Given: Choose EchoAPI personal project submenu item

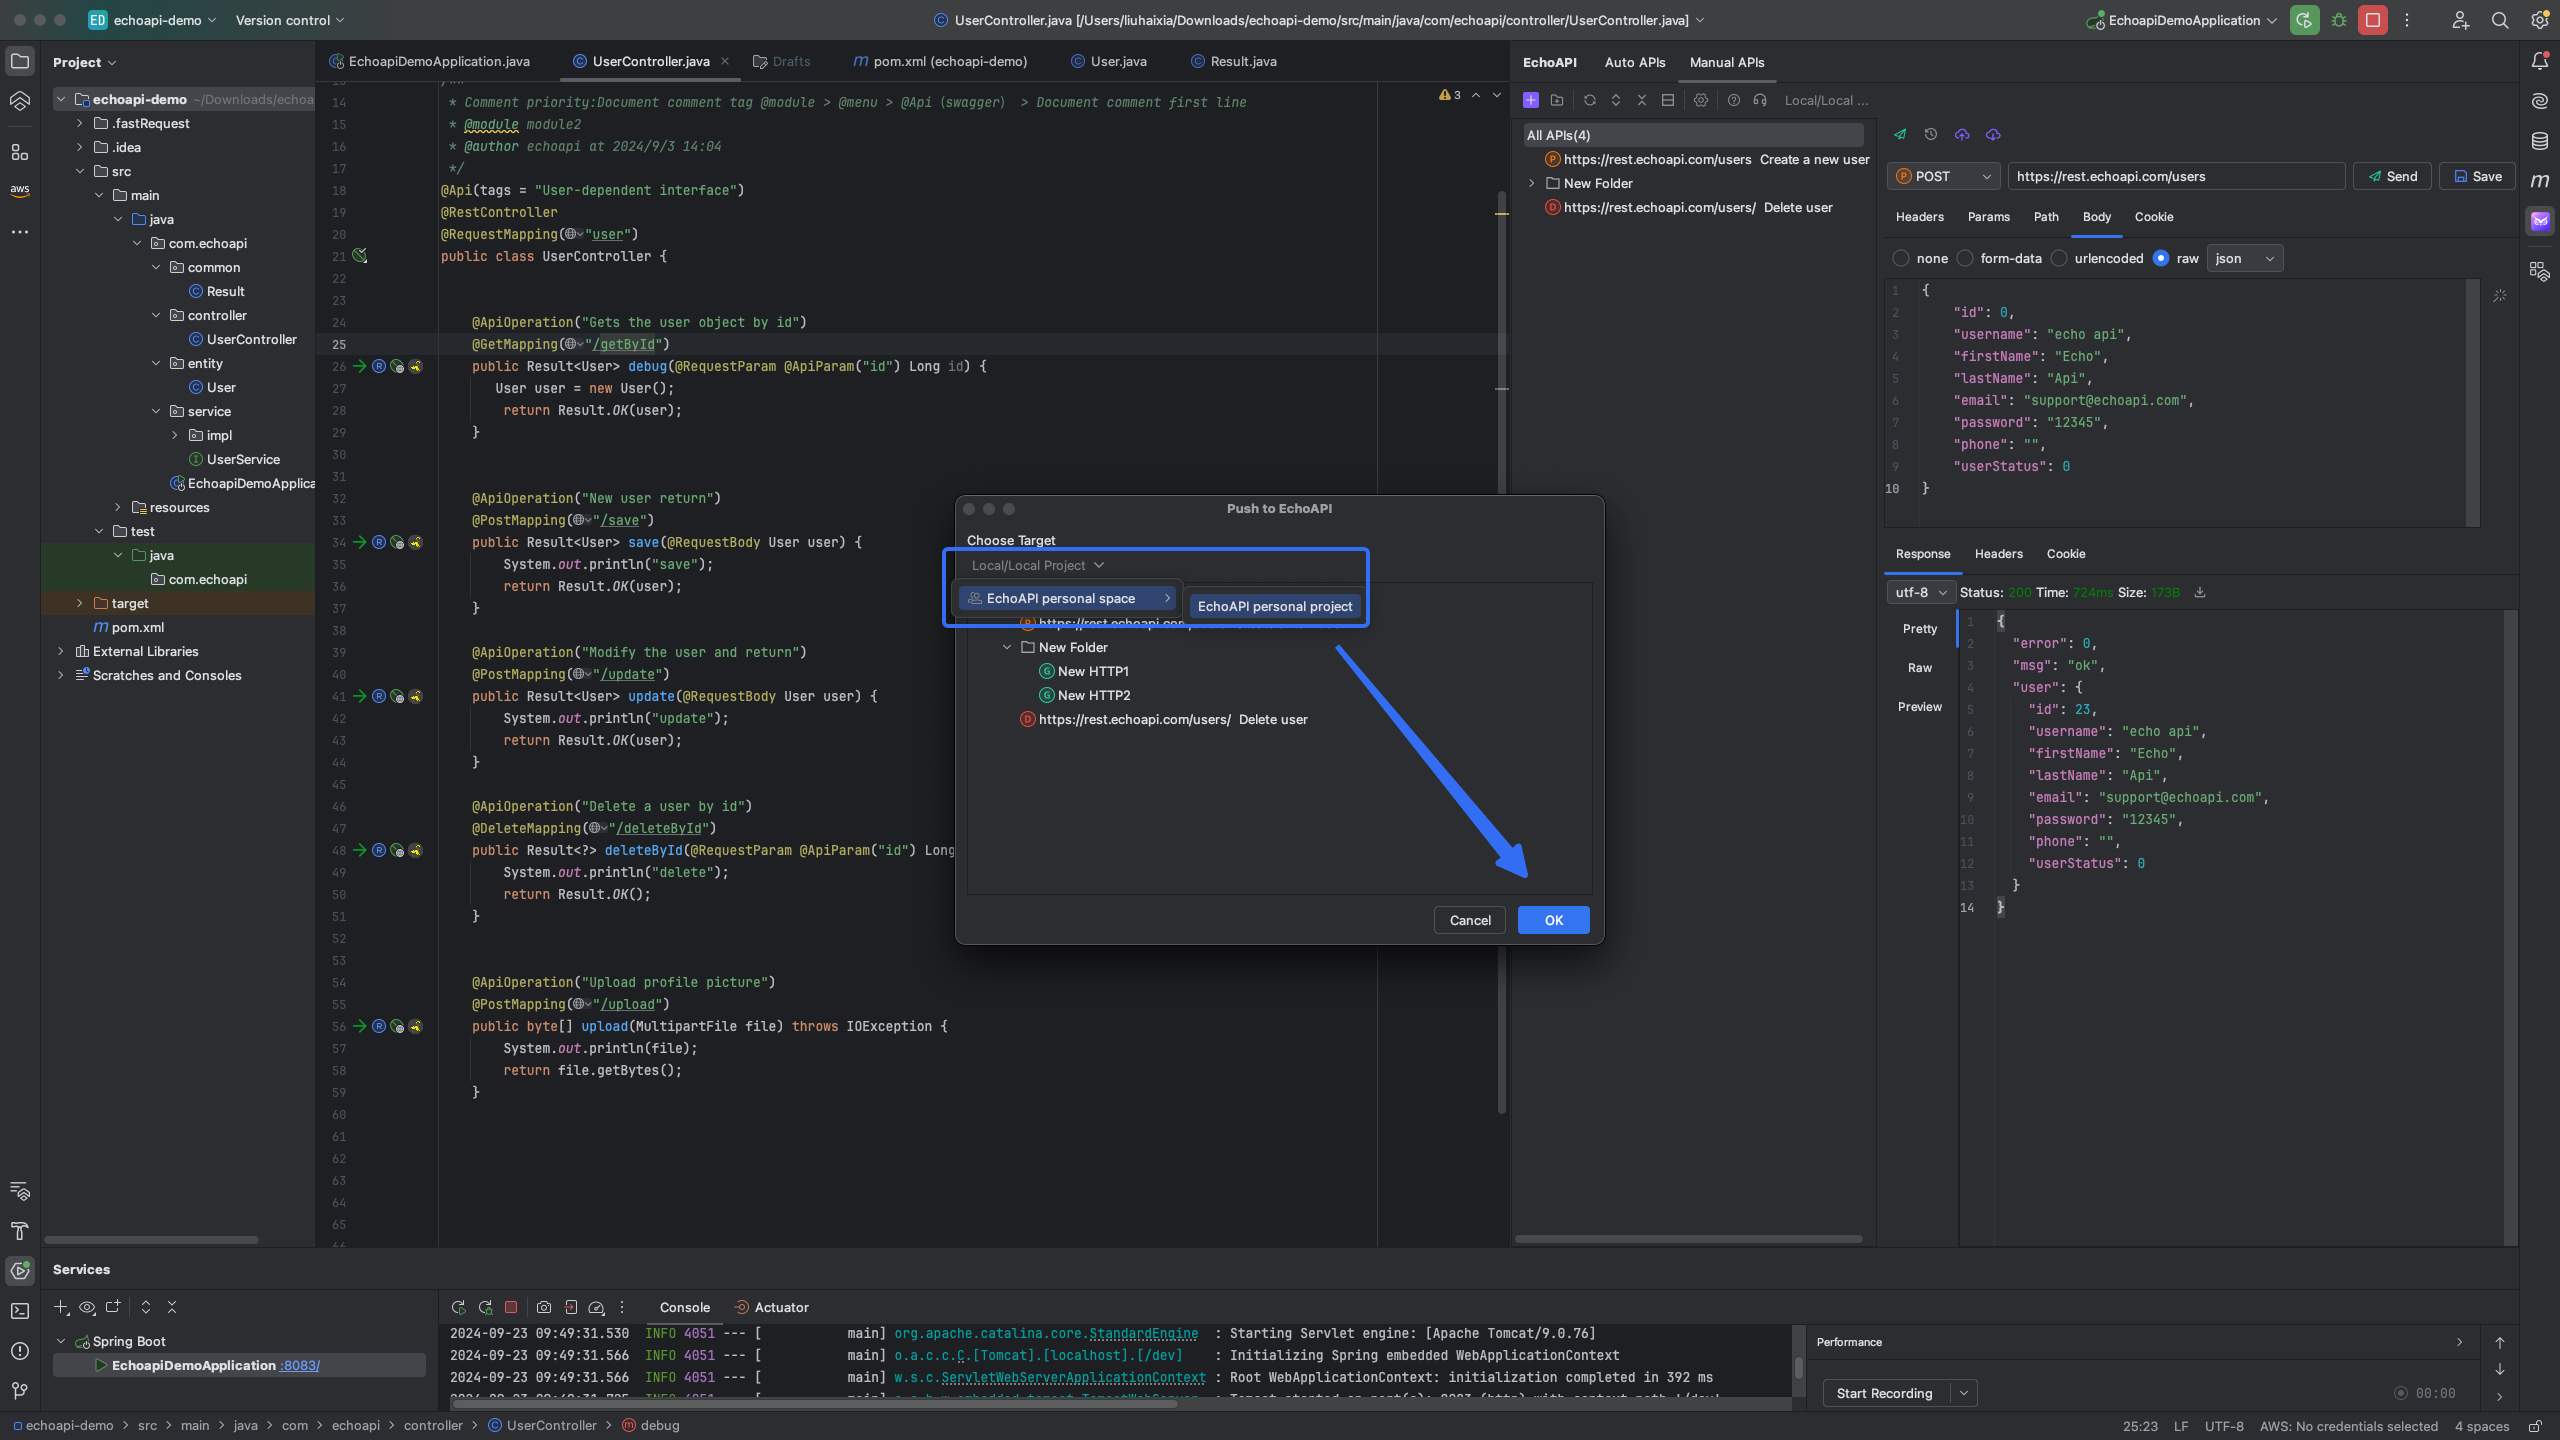Looking at the screenshot, I should click(x=1274, y=606).
